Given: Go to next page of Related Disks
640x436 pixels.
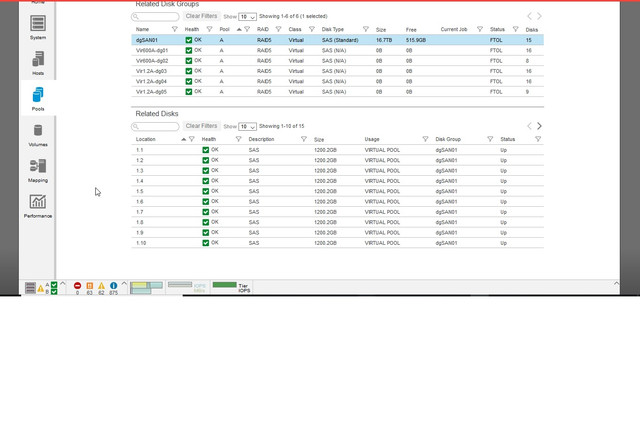Looking at the screenshot, I should click(x=539, y=126).
